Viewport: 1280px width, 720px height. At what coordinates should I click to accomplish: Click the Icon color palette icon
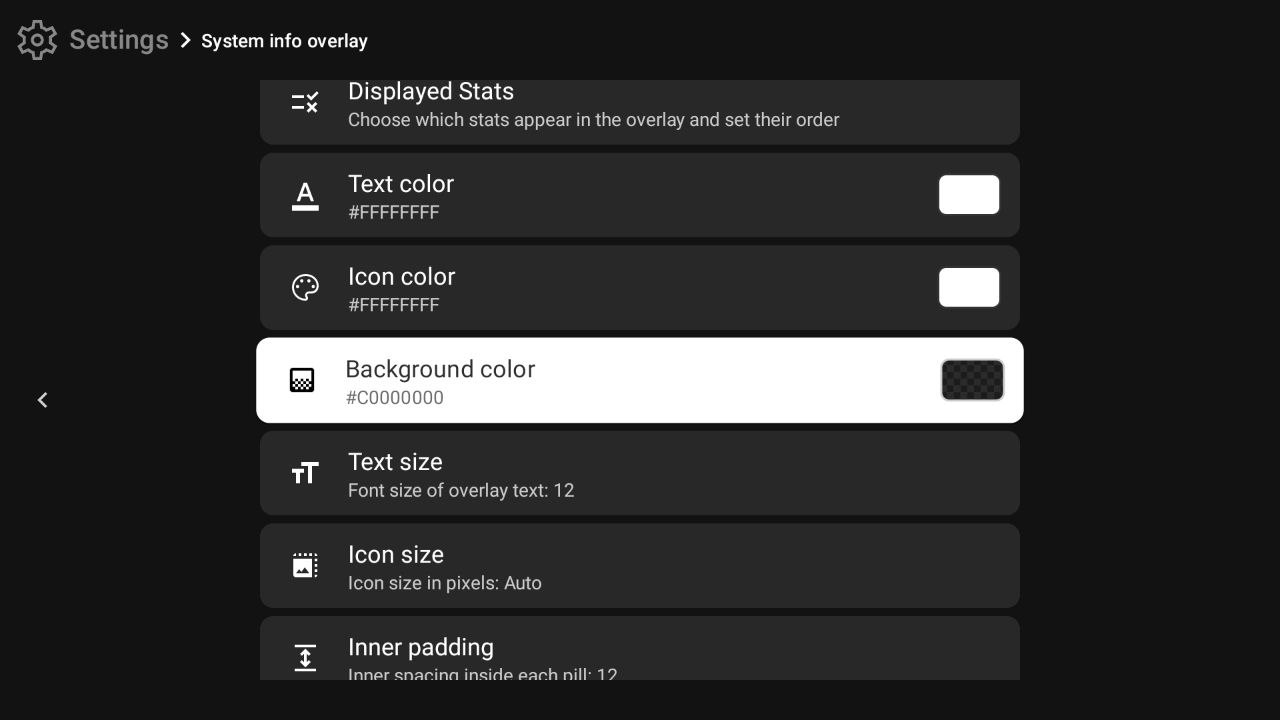305,287
